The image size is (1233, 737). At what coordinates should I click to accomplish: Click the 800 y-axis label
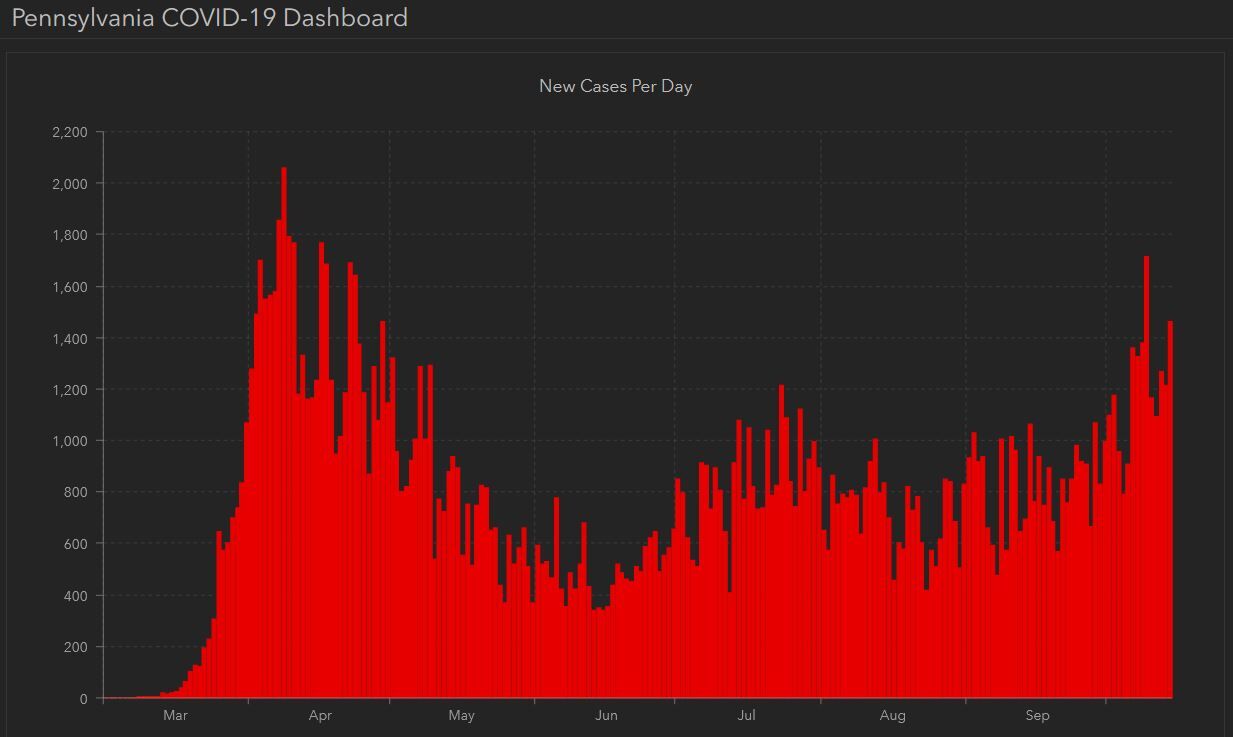click(77, 493)
